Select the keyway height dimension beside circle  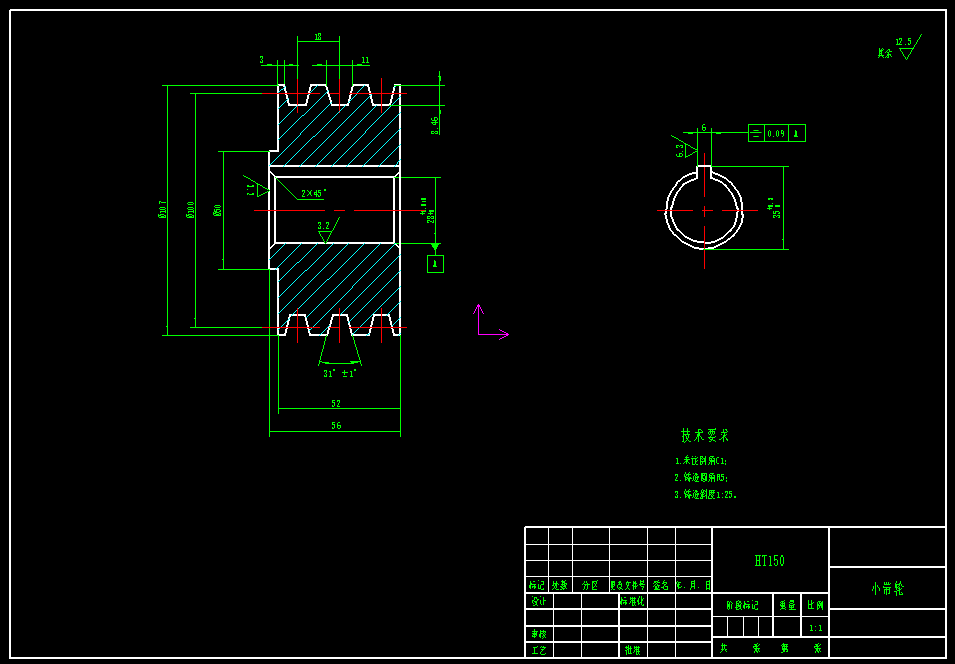774,208
